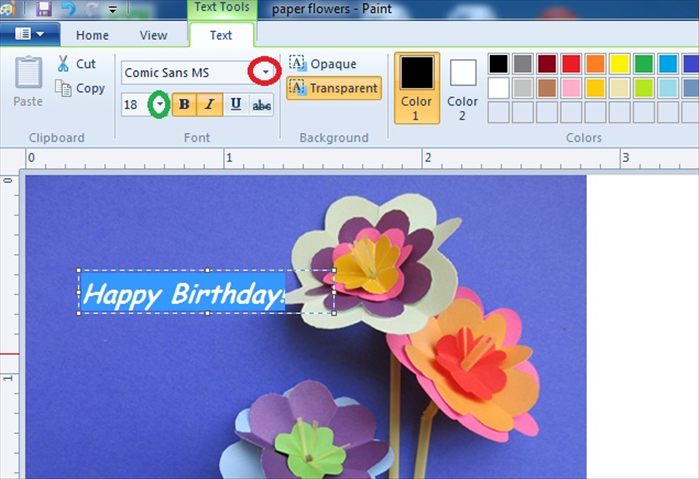Viewport: 699px width, 479px height.
Task: Click the Save floppy disk icon
Action: point(44,8)
